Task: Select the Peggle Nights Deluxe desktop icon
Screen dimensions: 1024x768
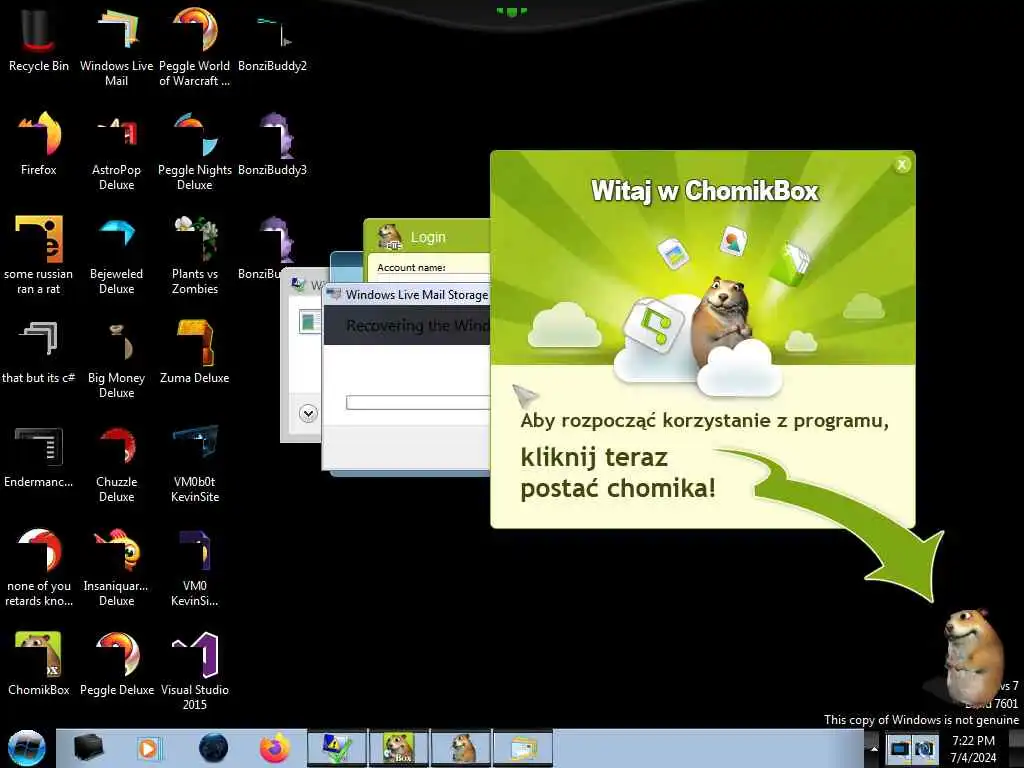Action: click(194, 151)
